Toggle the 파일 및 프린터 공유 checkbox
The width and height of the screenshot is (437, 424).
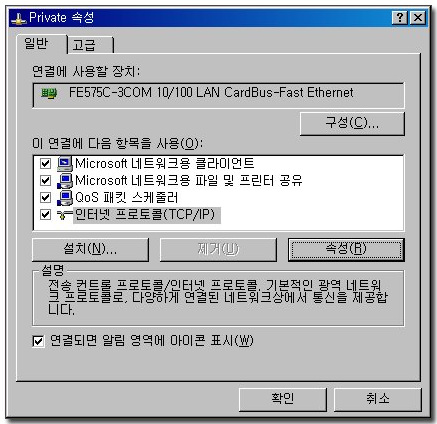point(45,181)
